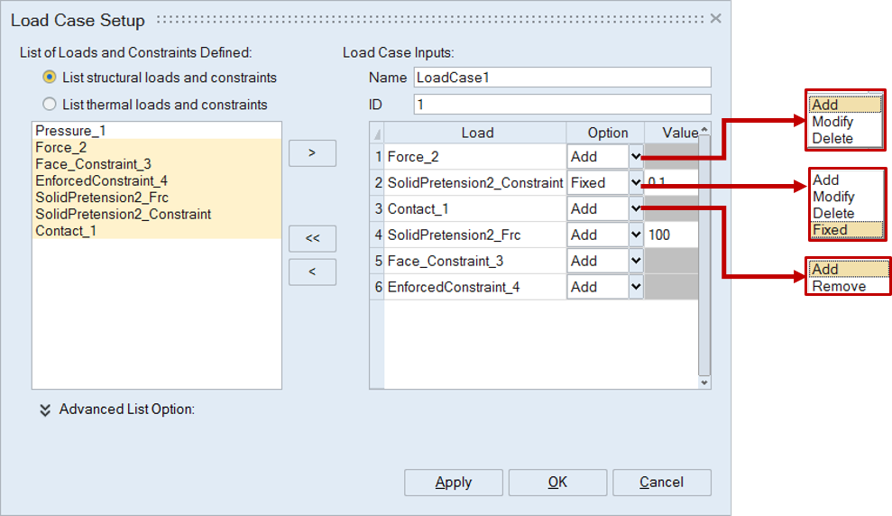
Task: Open Option dropdown for Contact_1 row
Action: (x=635, y=209)
